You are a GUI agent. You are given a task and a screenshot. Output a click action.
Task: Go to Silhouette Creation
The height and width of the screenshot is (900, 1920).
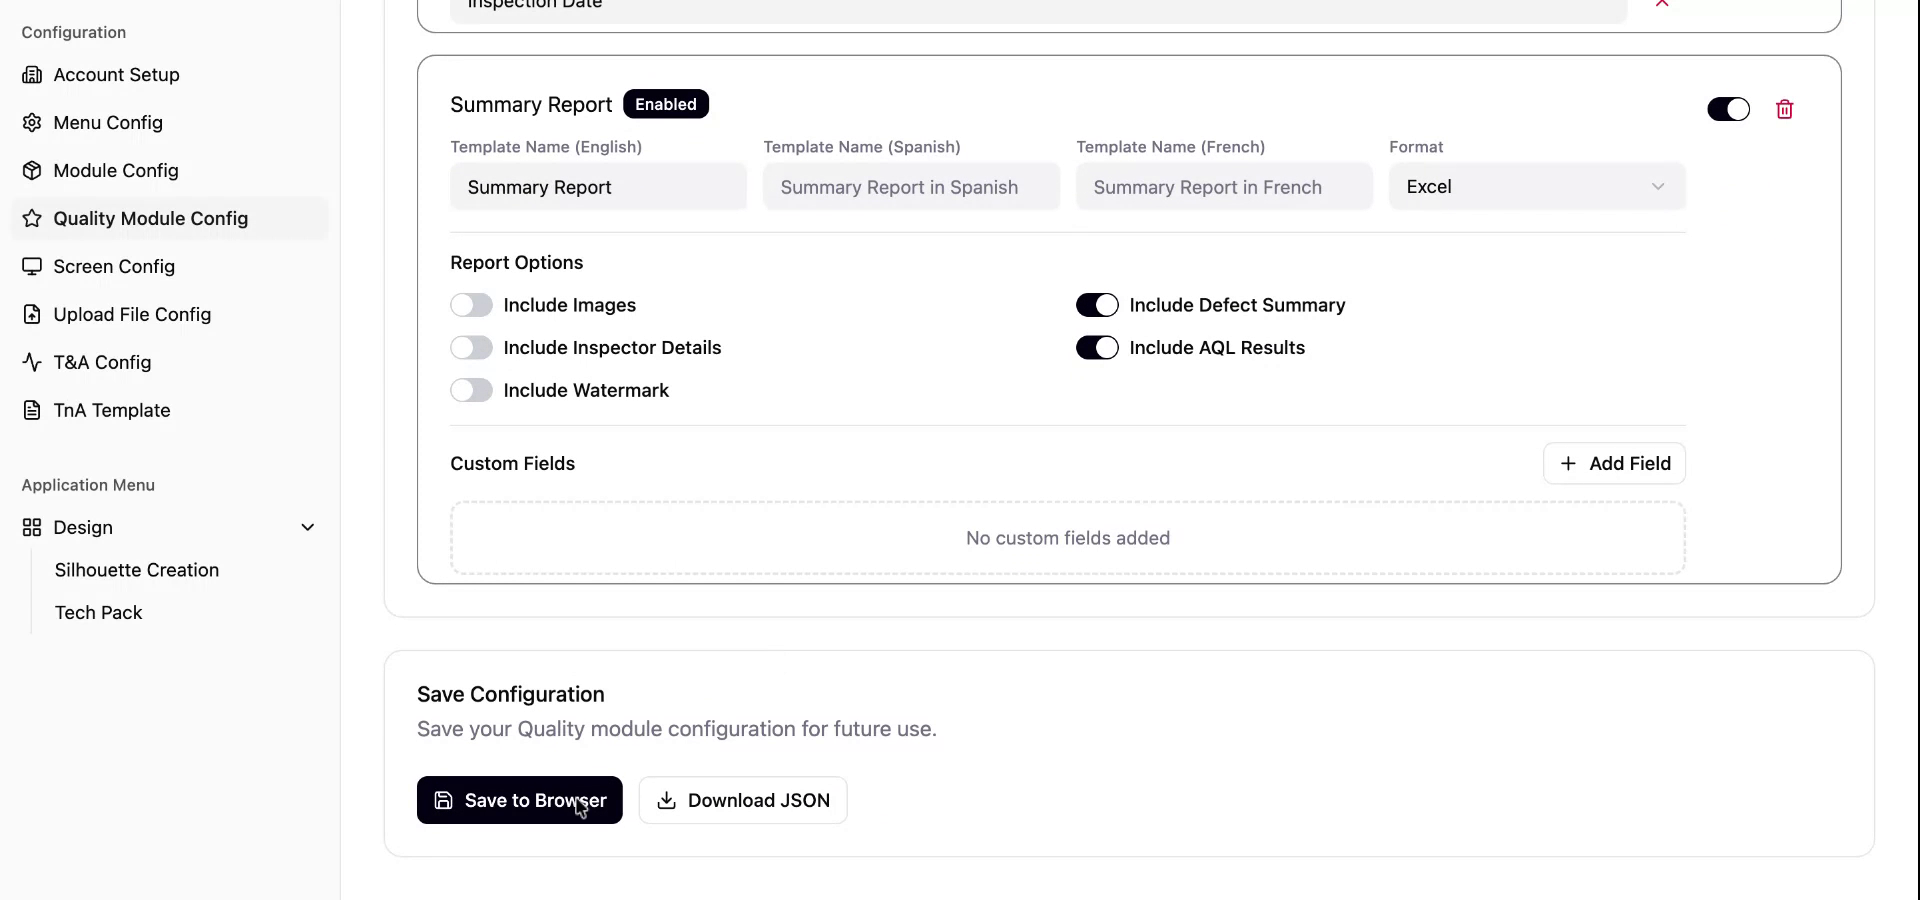[137, 570]
